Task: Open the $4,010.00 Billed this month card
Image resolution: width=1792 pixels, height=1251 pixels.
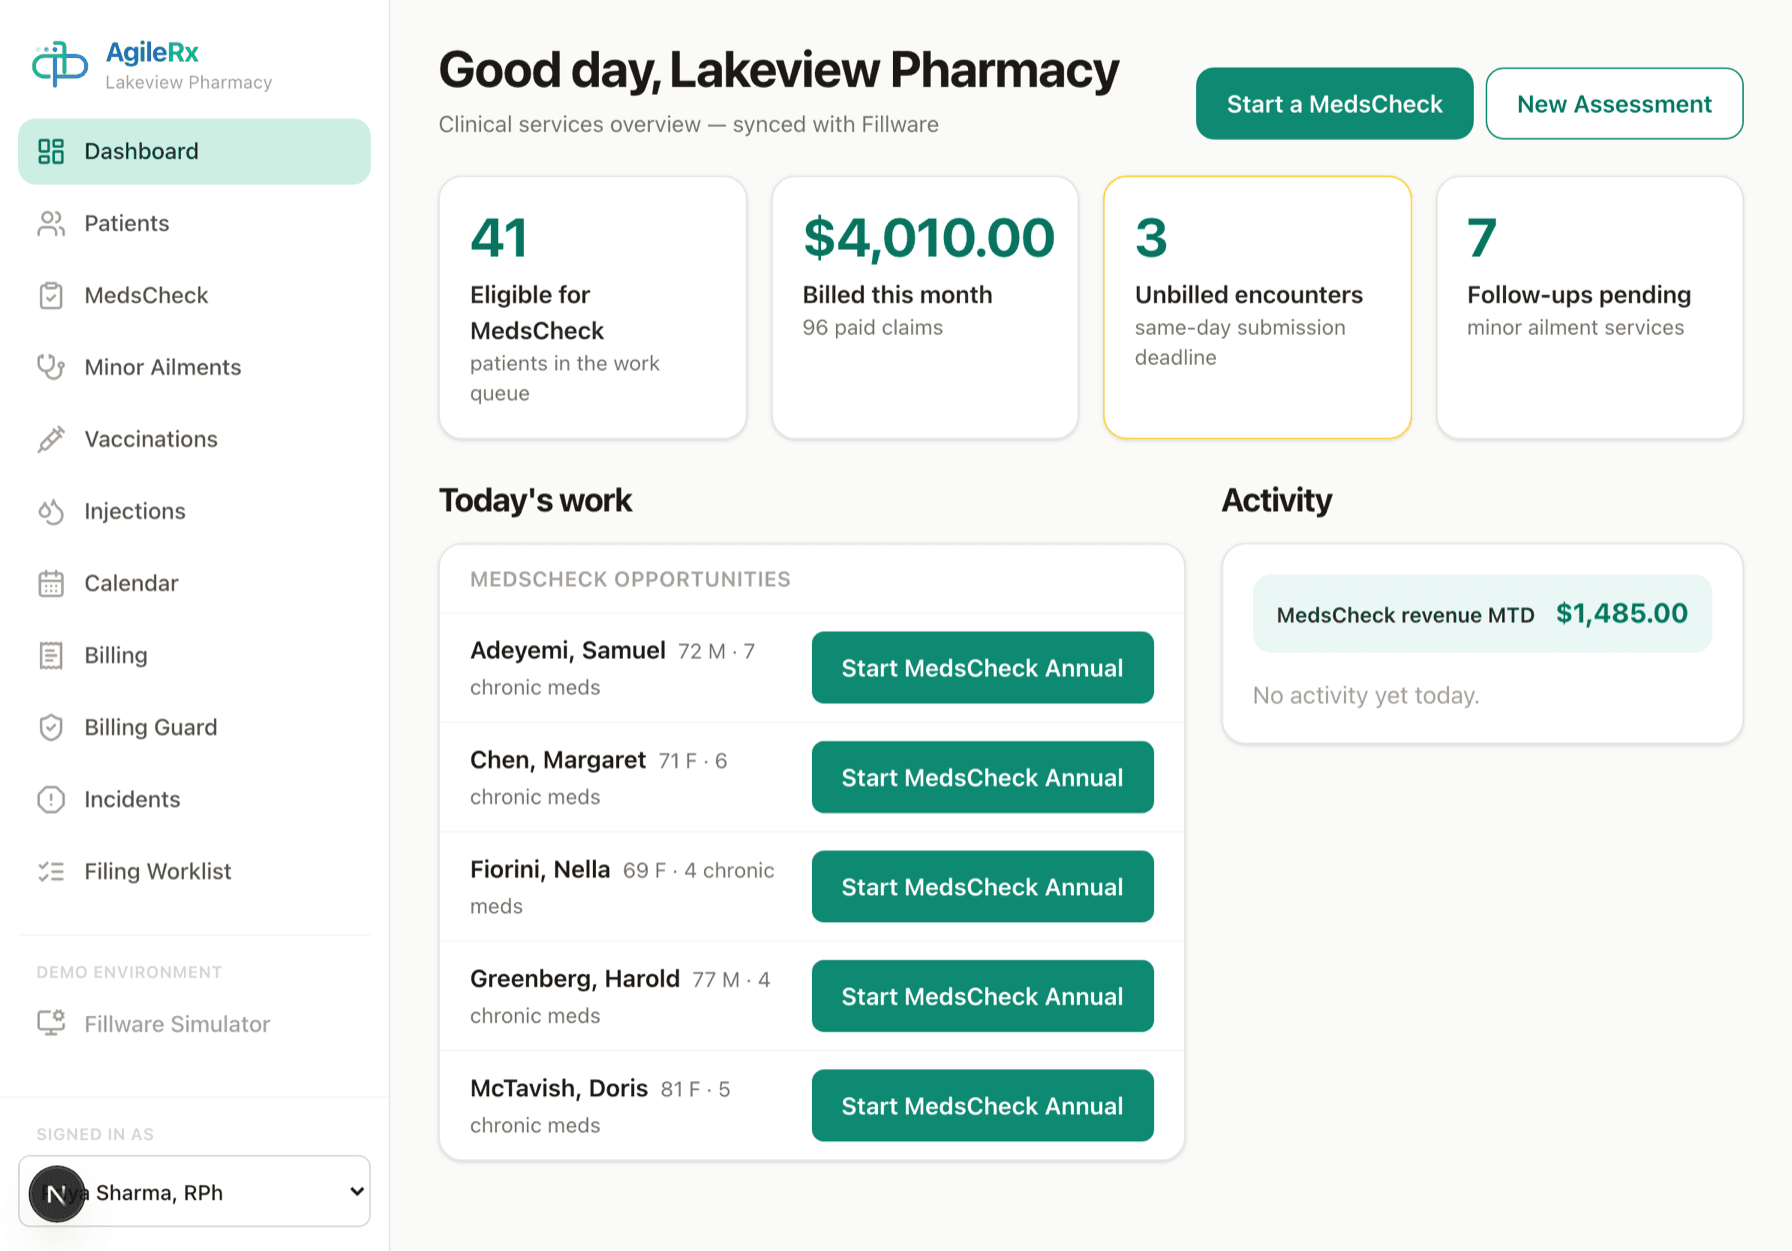Action: [x=925, y=308]
